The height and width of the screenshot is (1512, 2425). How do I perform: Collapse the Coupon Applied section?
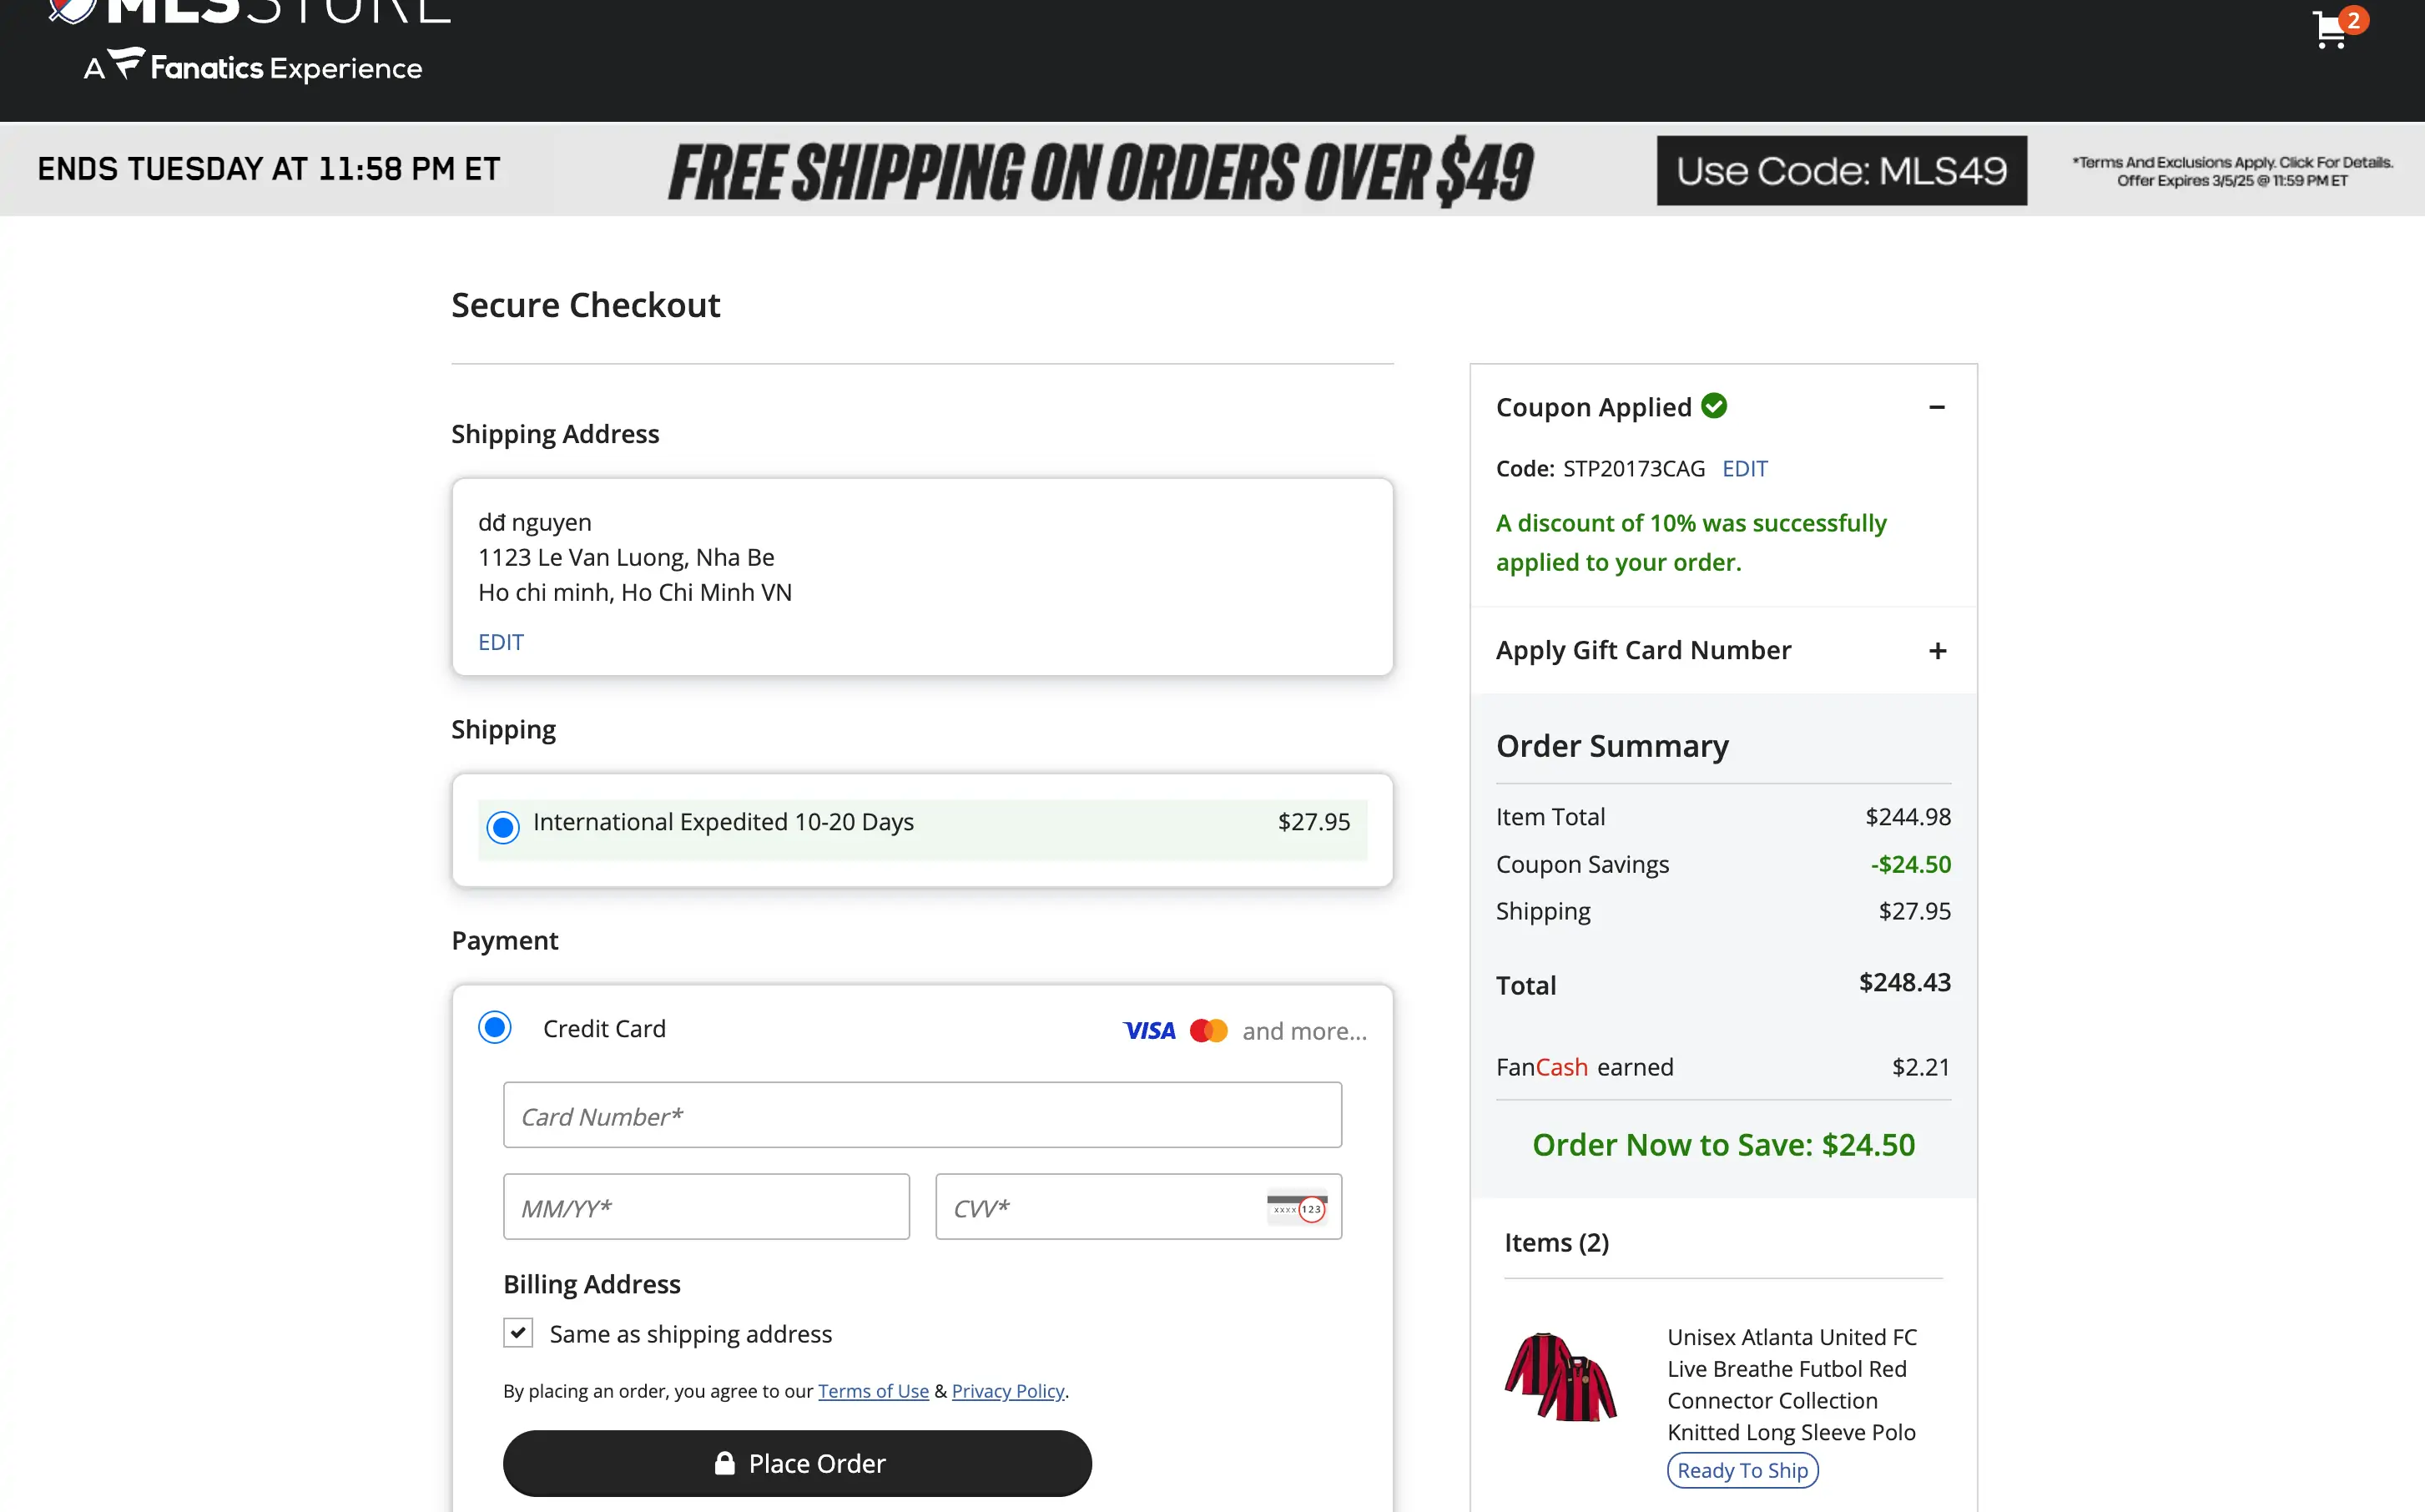[1937, 407]
